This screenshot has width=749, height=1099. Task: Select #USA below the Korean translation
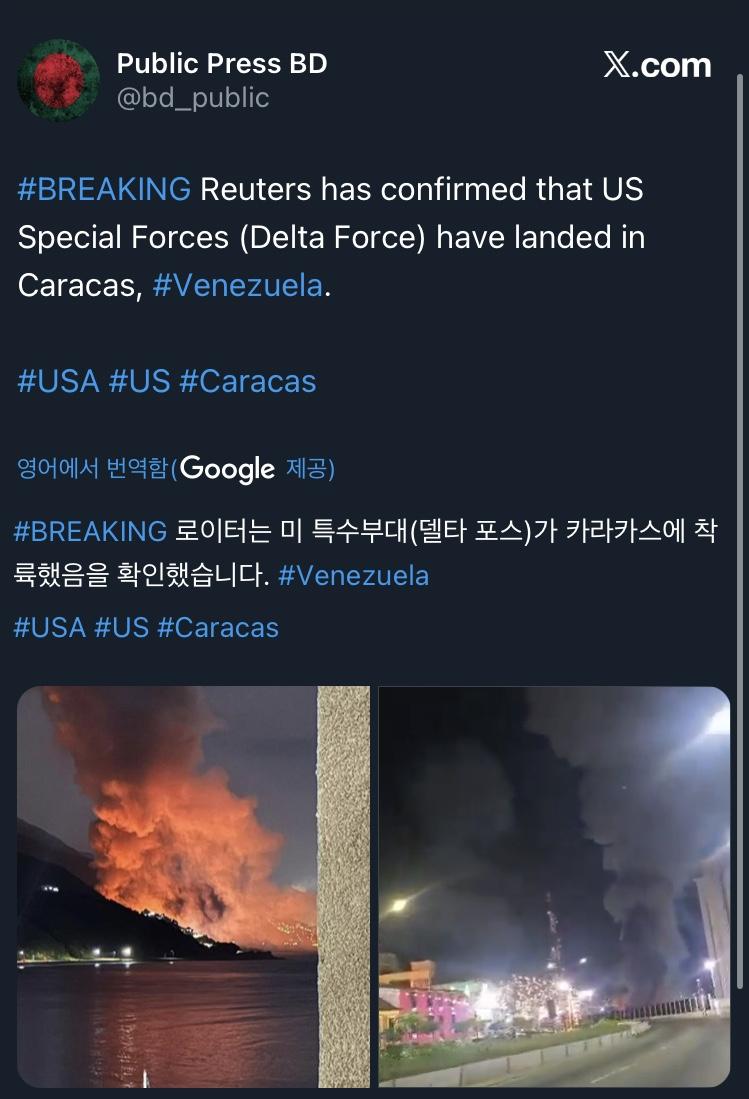(x=49, y=627)
